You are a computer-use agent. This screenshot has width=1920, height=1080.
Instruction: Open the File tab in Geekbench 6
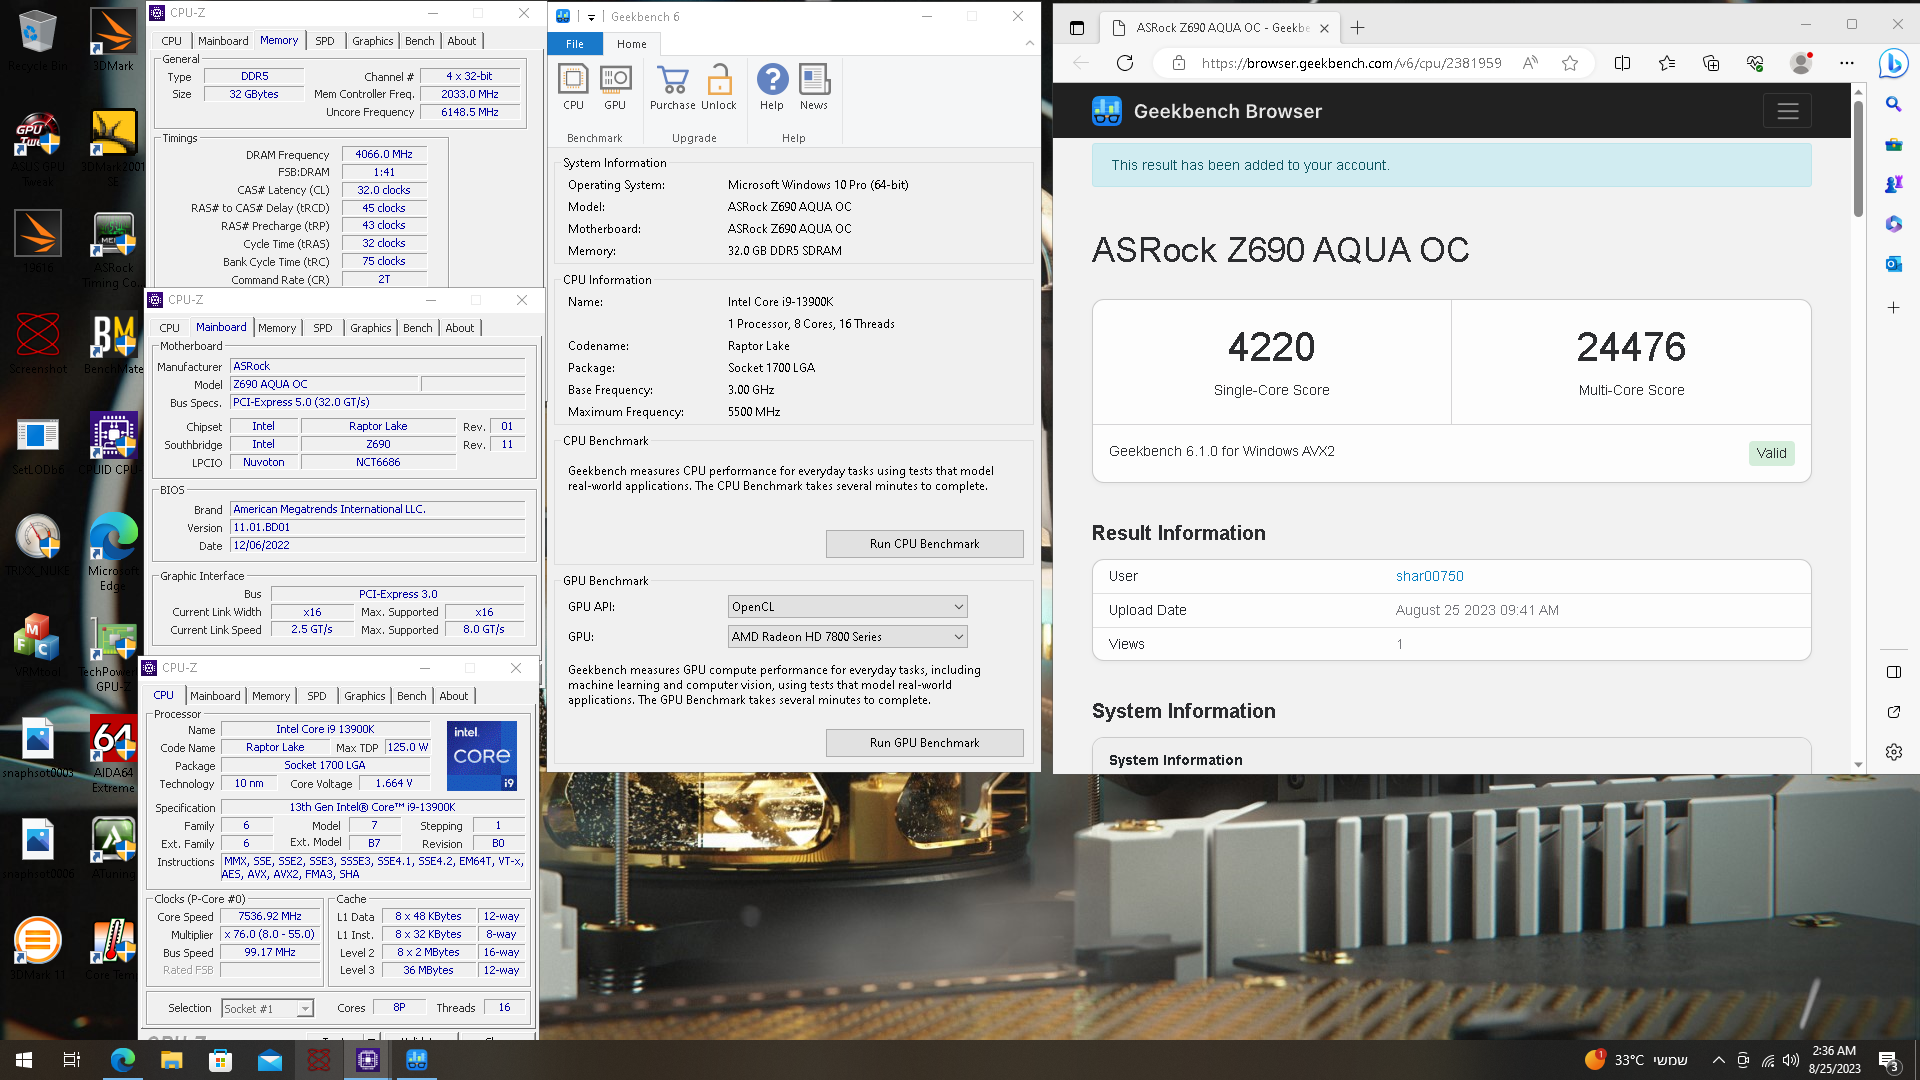click(x=575, y=44)
